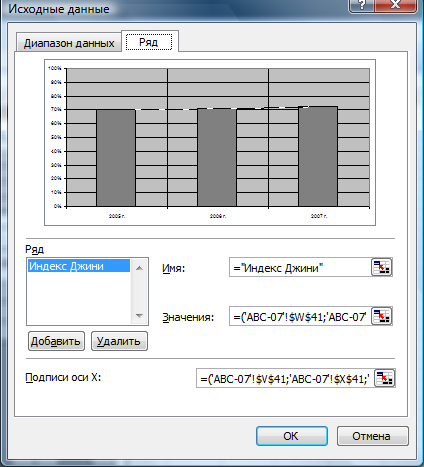Click the Исходные данные title bar text
Viewport: 424px width, 467px height.
click(x=59, y=9)
